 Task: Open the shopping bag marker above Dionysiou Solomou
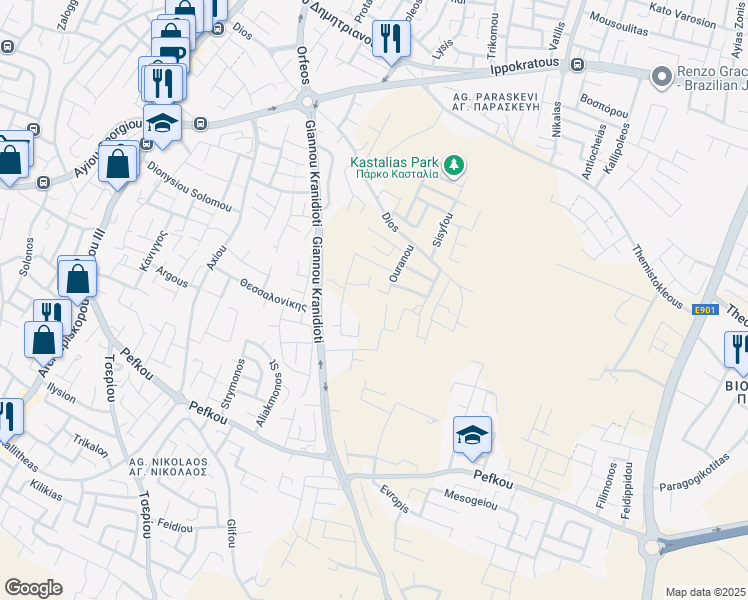(x=118, y=165)
